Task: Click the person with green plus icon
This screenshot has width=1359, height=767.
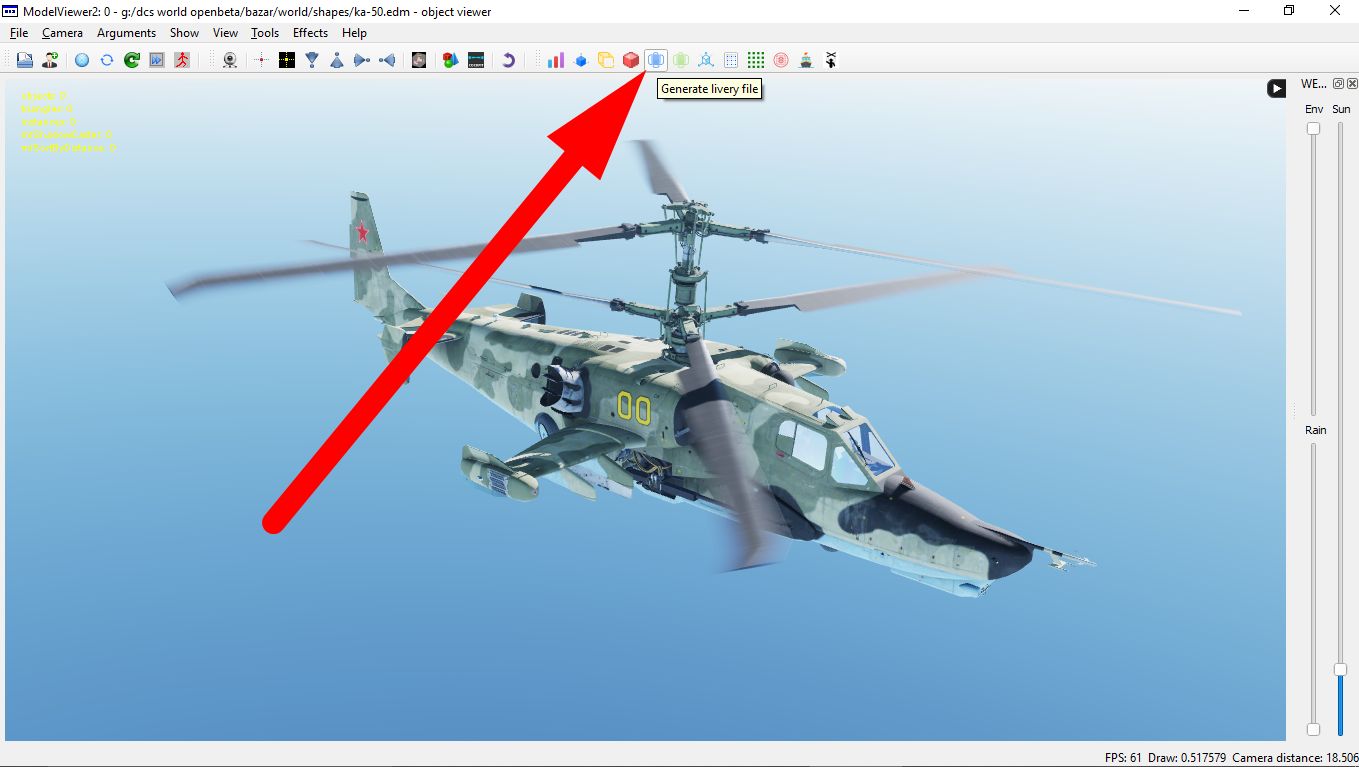Action: pyautogui.click(x=50, y=60)
